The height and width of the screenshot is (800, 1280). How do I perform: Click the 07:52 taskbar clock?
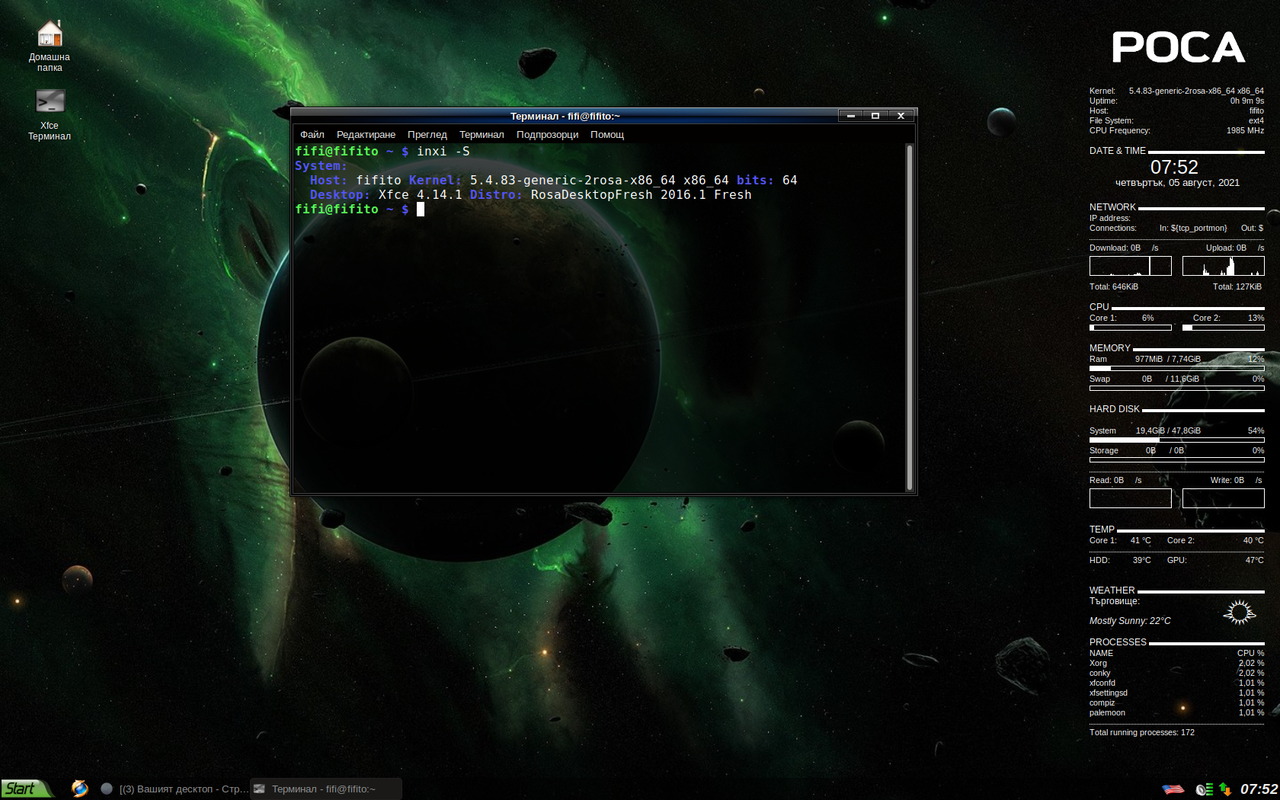[1258, 789]
